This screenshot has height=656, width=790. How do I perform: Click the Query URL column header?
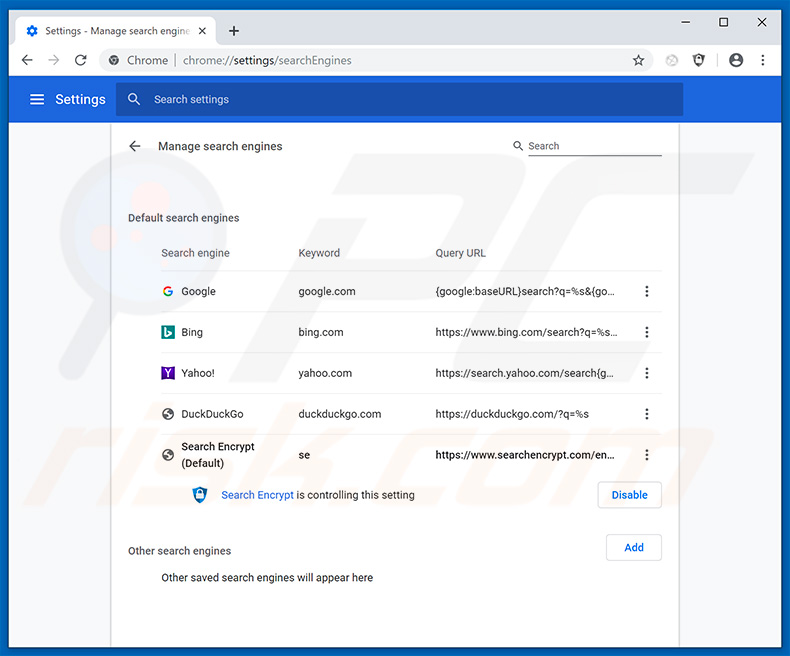click(460, 253)
